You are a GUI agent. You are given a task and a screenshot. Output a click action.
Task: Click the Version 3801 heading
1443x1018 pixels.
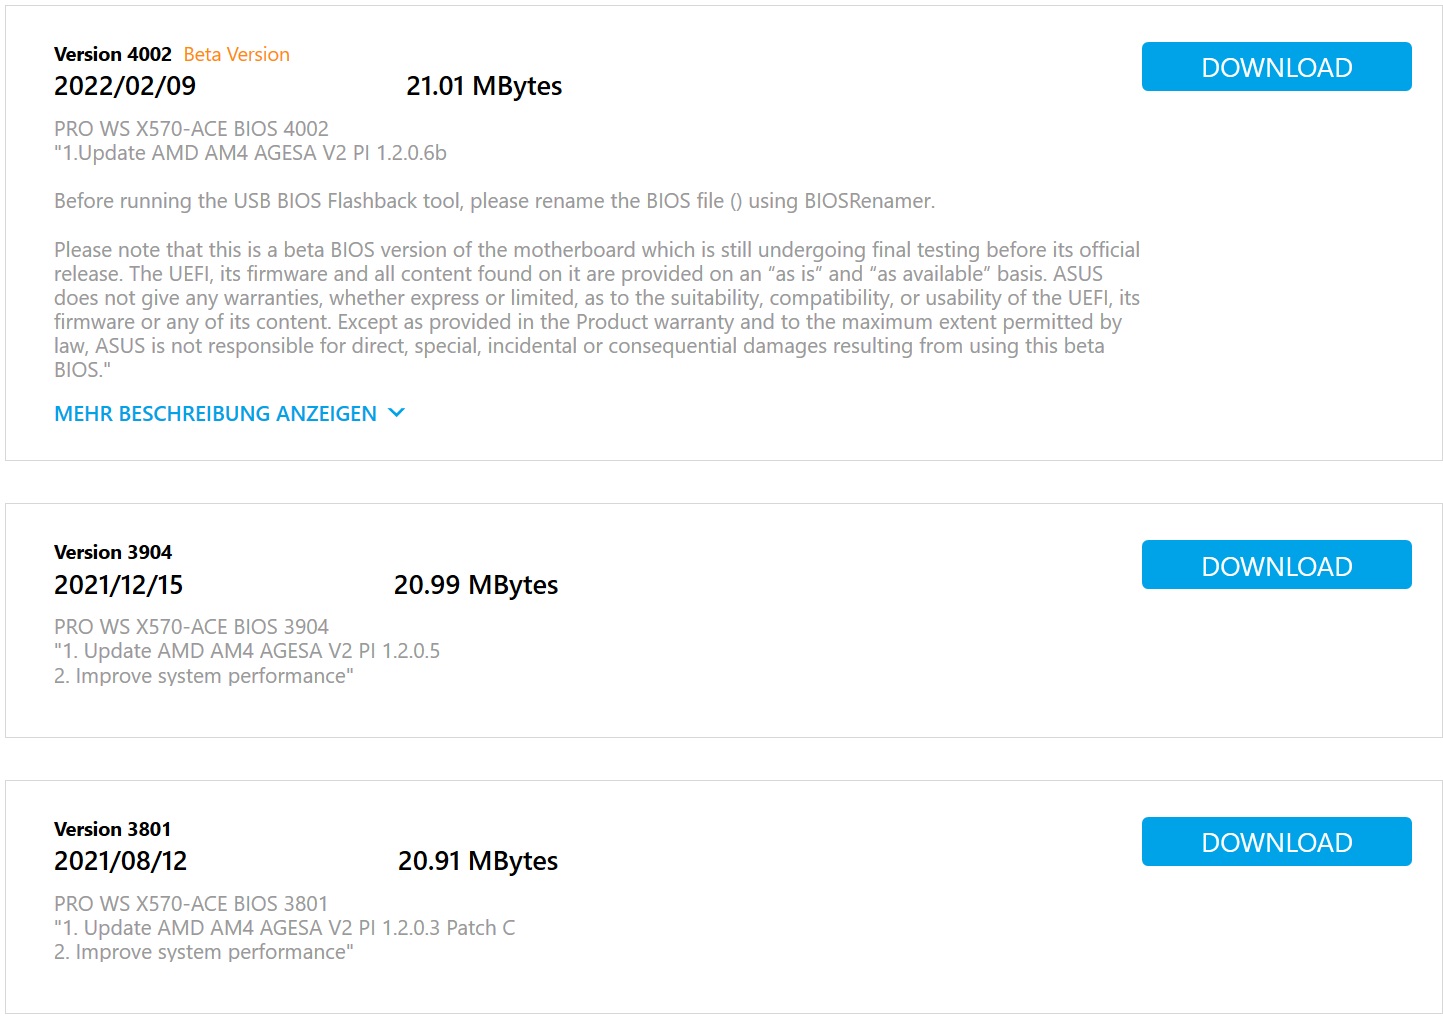113,829
